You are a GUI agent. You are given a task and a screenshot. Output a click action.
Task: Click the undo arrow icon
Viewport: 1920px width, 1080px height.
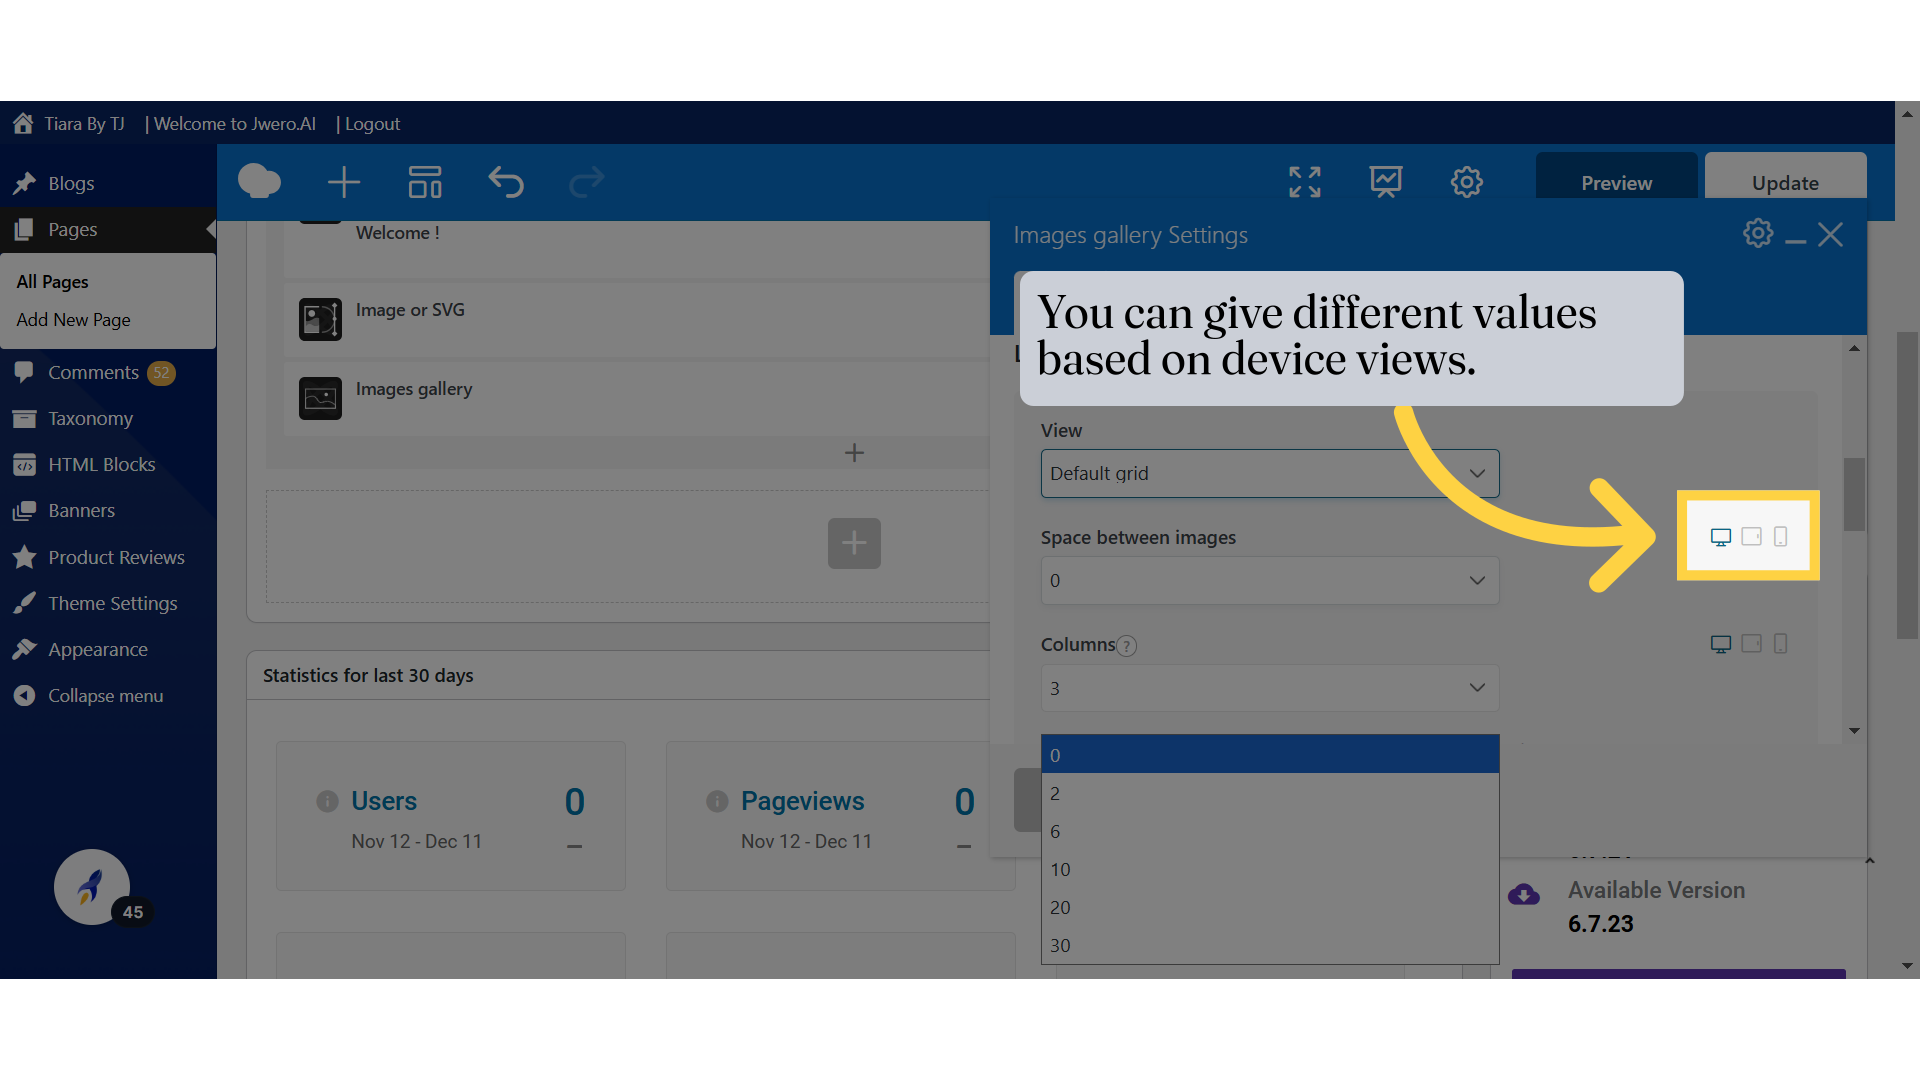(x=506, y=182)
